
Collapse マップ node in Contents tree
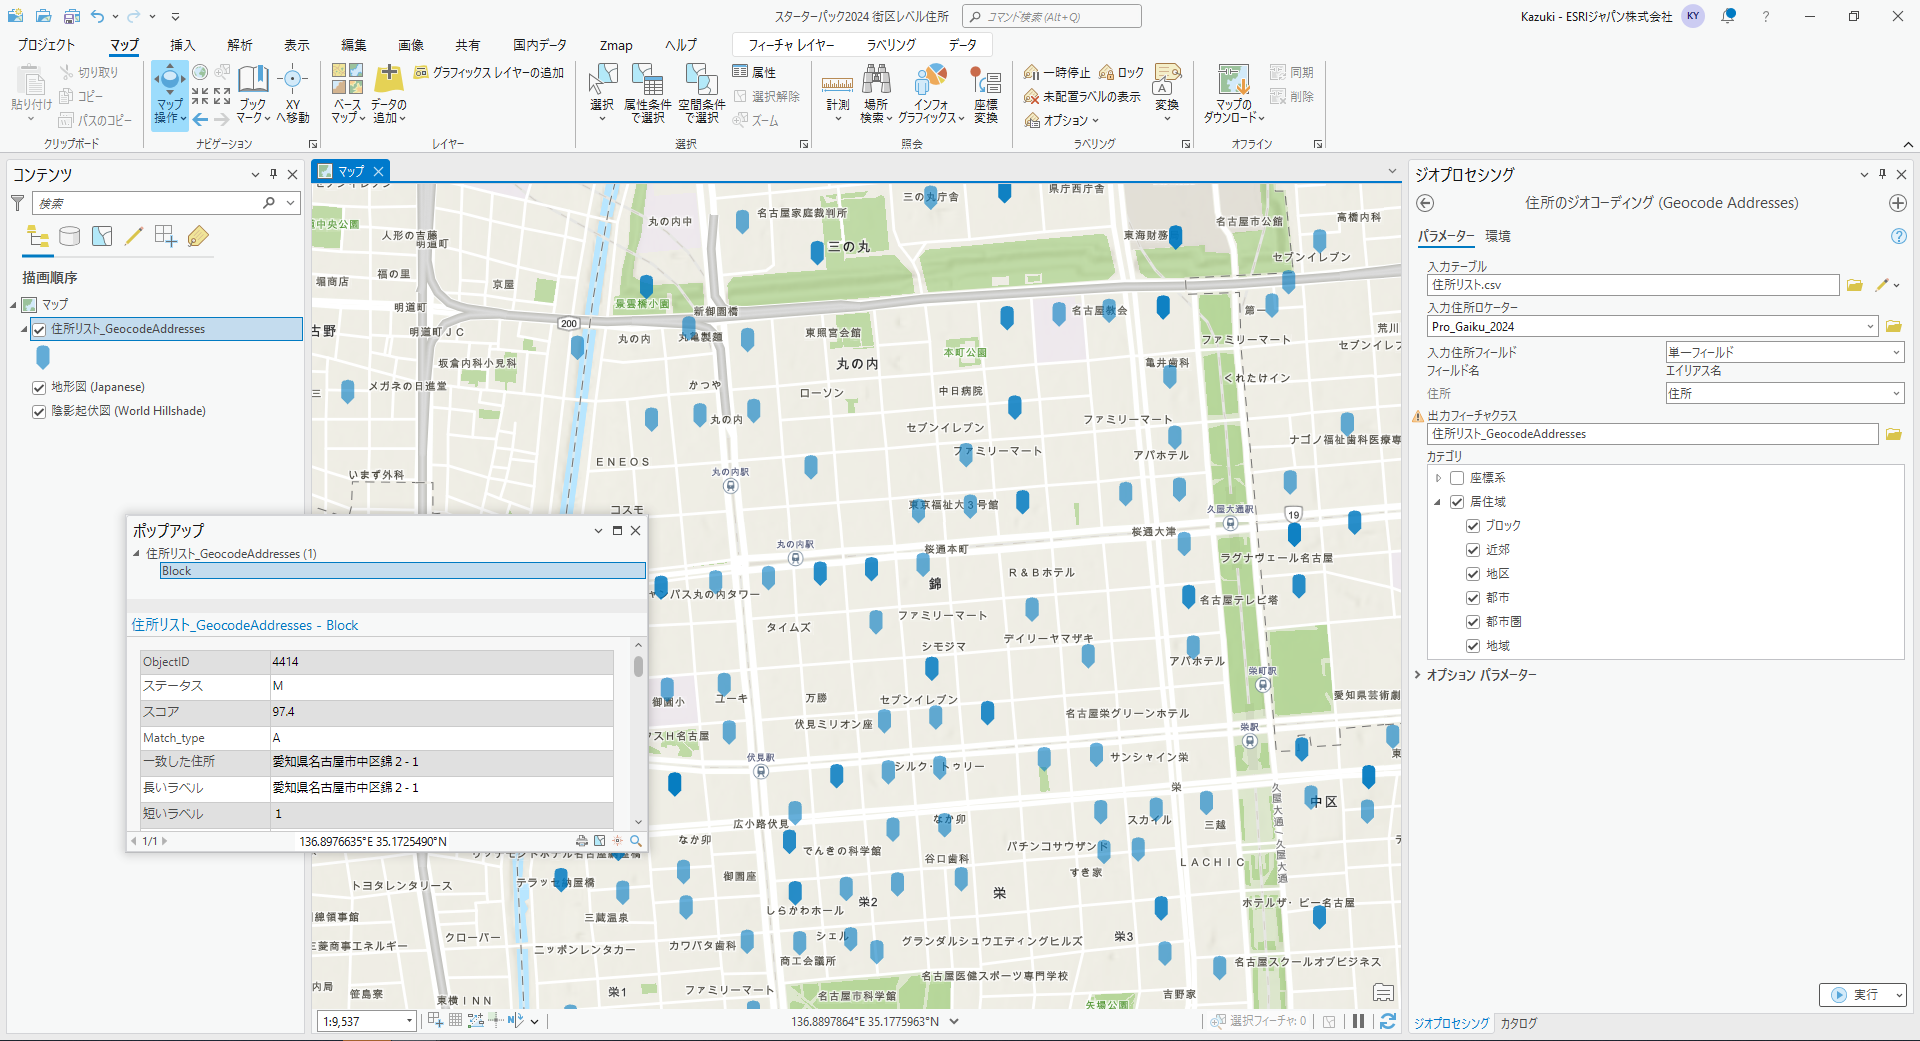coord(14,305)
